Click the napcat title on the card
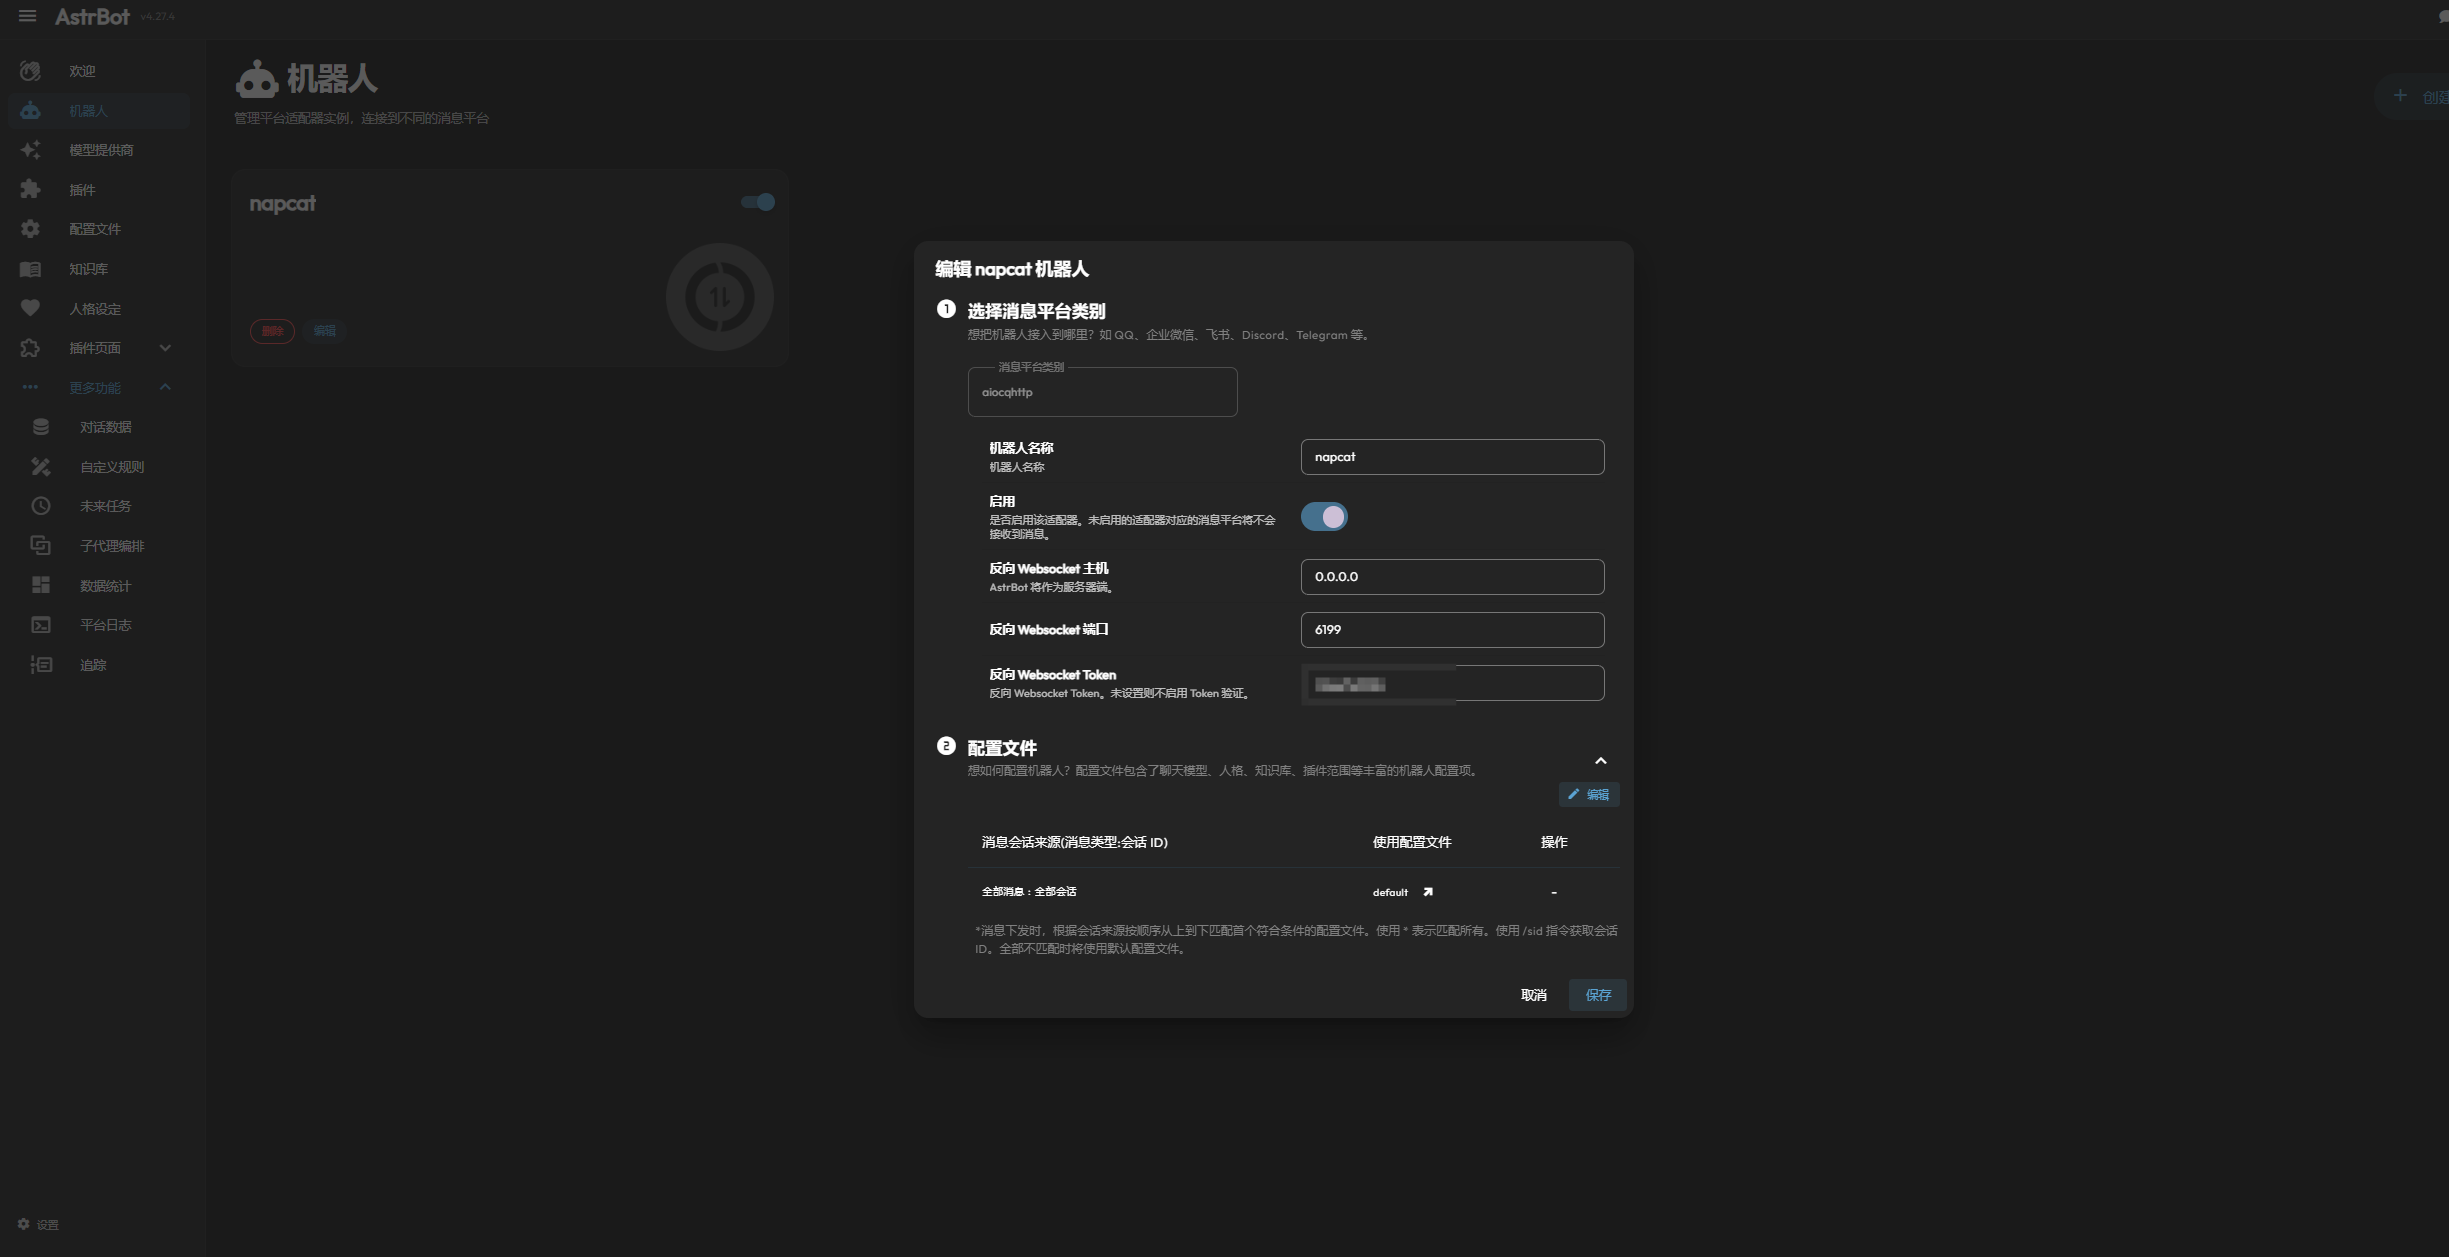 coord(282,204)
